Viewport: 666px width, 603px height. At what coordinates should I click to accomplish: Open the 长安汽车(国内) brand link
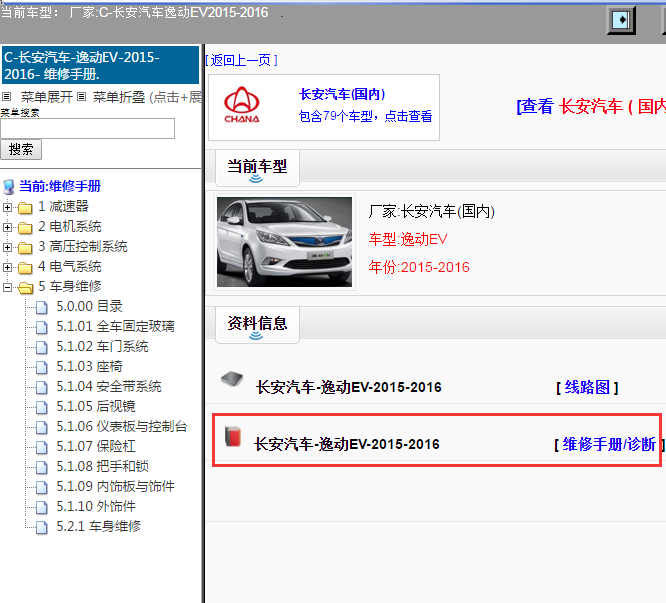pyautogui.click(x=342, y=94)
